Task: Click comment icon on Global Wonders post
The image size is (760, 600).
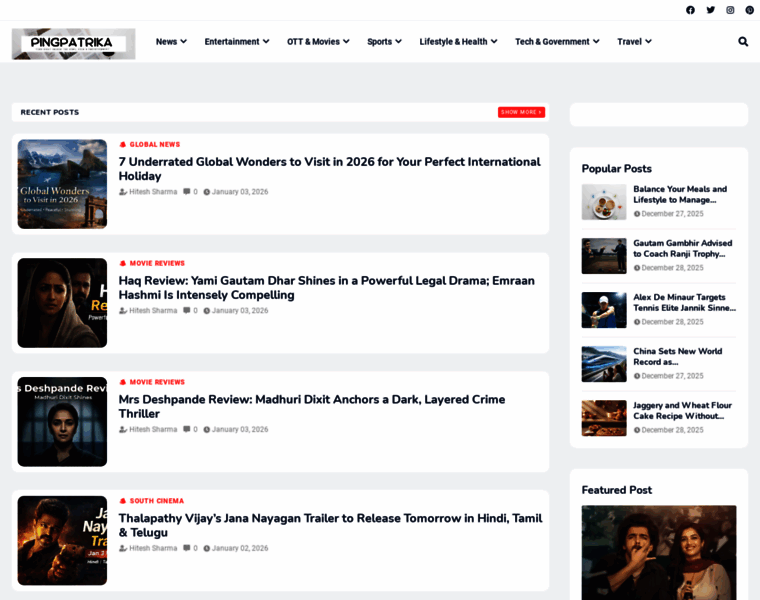Action: click(187, 192)
